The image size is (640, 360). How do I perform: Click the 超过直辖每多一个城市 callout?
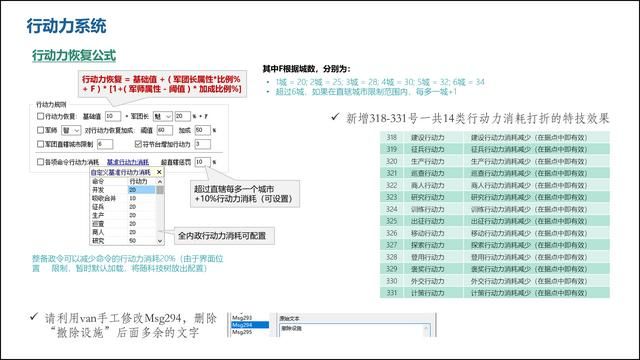[244, 194]
